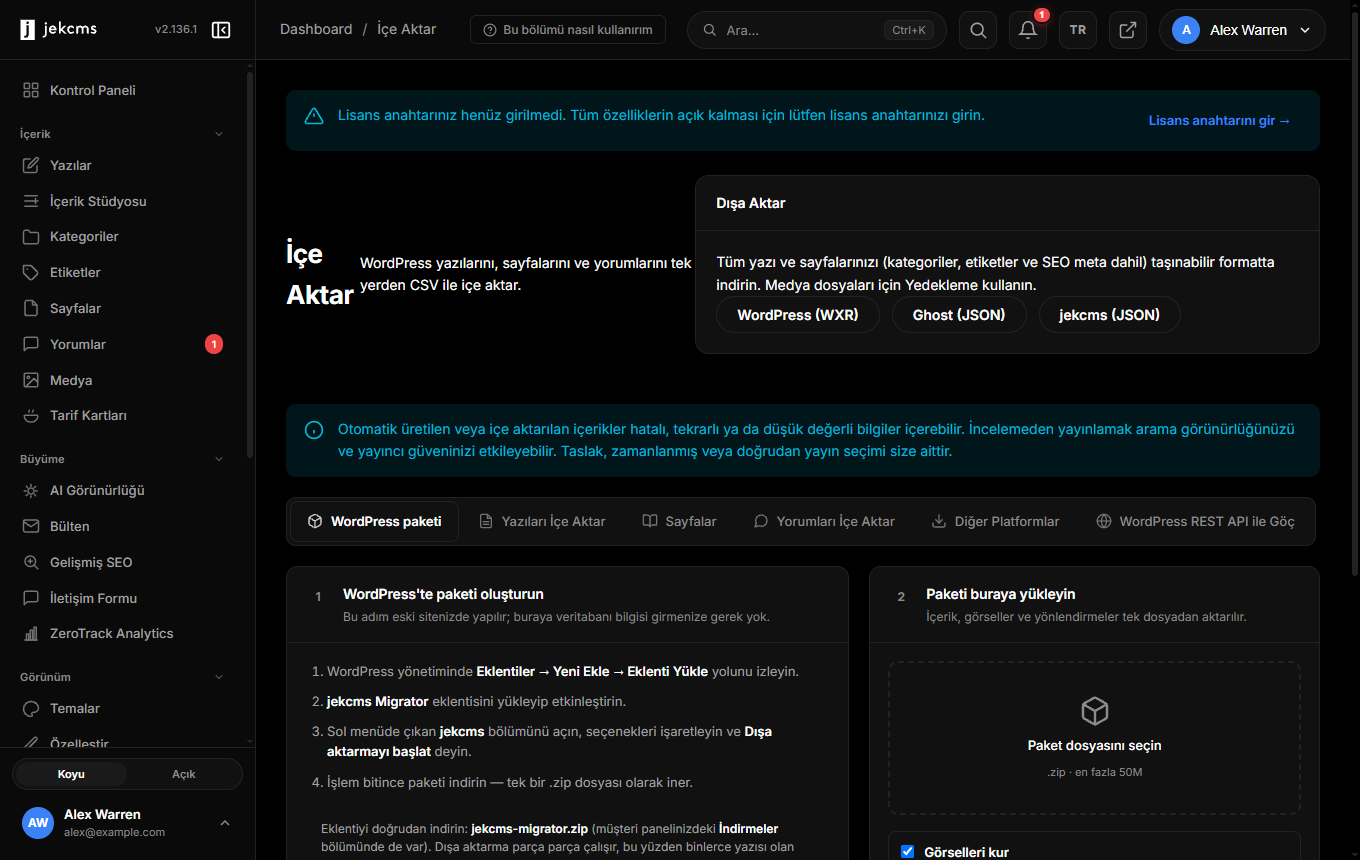
Task: Export as Ghost (JSON)
Action: (959, 315)
